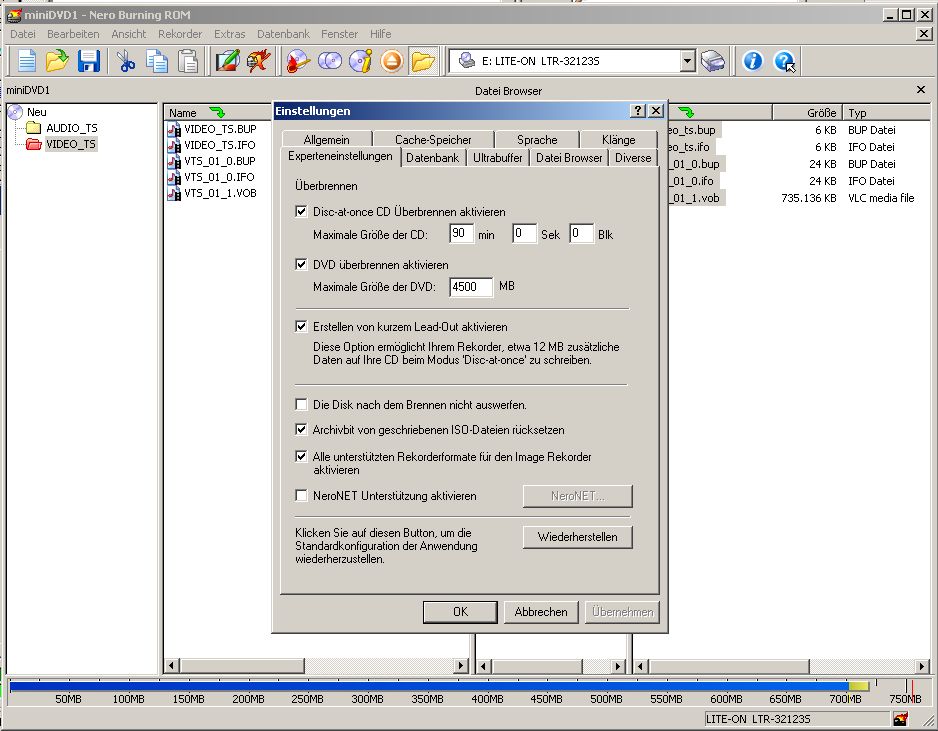Switch to the Datei Browser tab

tap(569, 158)
